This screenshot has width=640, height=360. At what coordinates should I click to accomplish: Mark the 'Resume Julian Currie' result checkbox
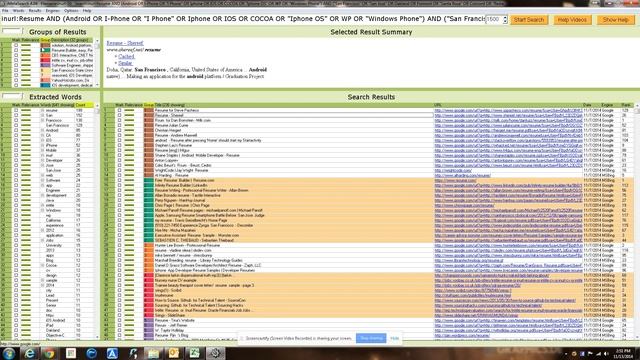click(x=119, y=125)
